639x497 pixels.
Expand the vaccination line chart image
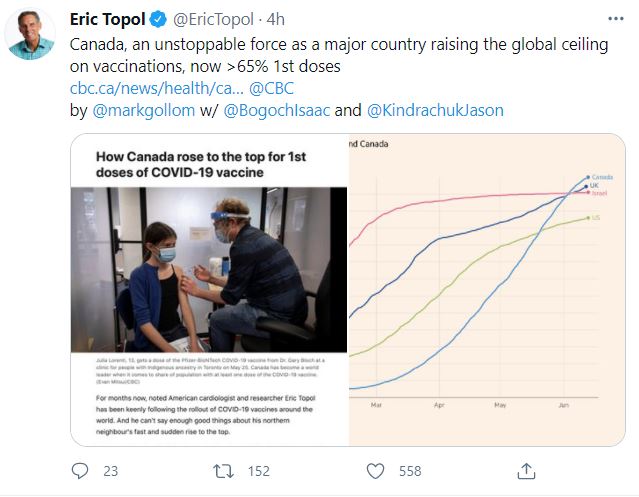487,290
